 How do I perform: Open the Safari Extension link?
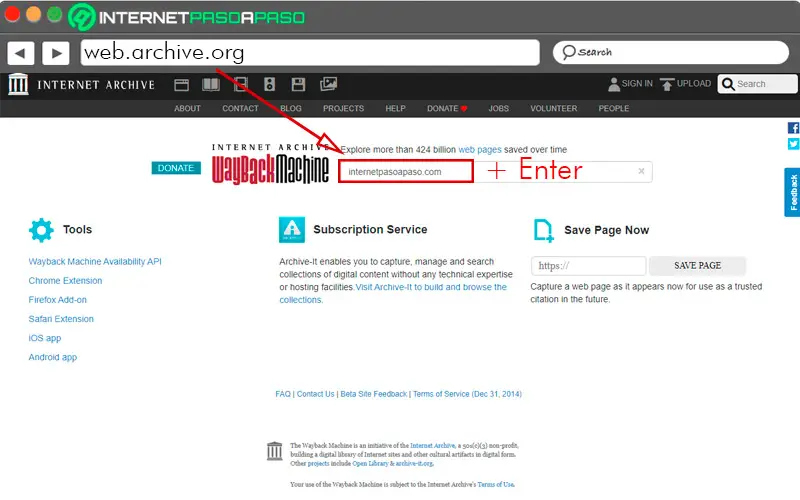tap(61, 319)
